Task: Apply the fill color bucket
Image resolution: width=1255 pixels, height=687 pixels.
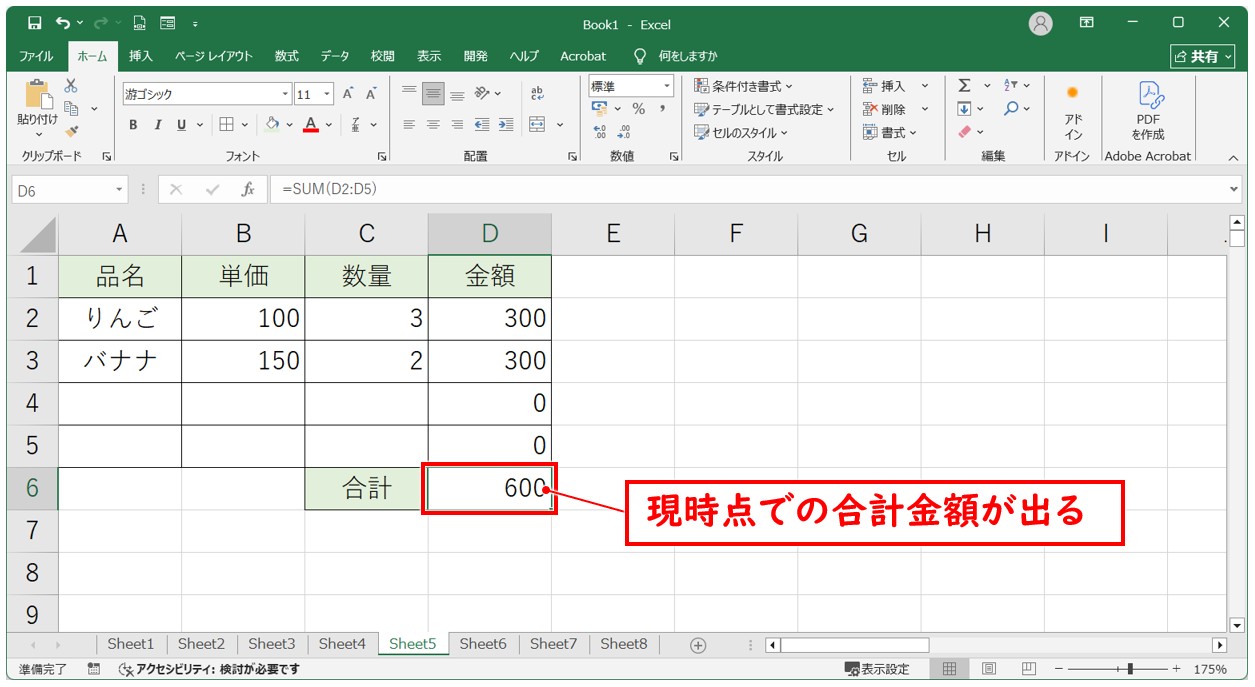Action: point(272,125)
